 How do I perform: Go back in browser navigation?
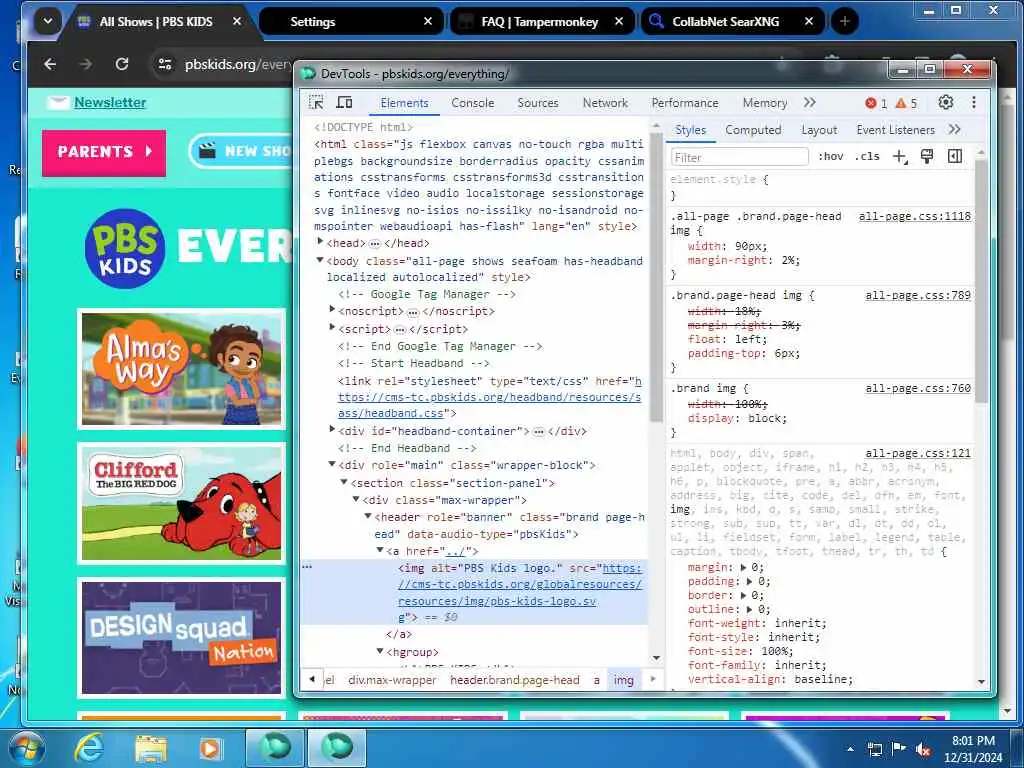tap(50, 64)
